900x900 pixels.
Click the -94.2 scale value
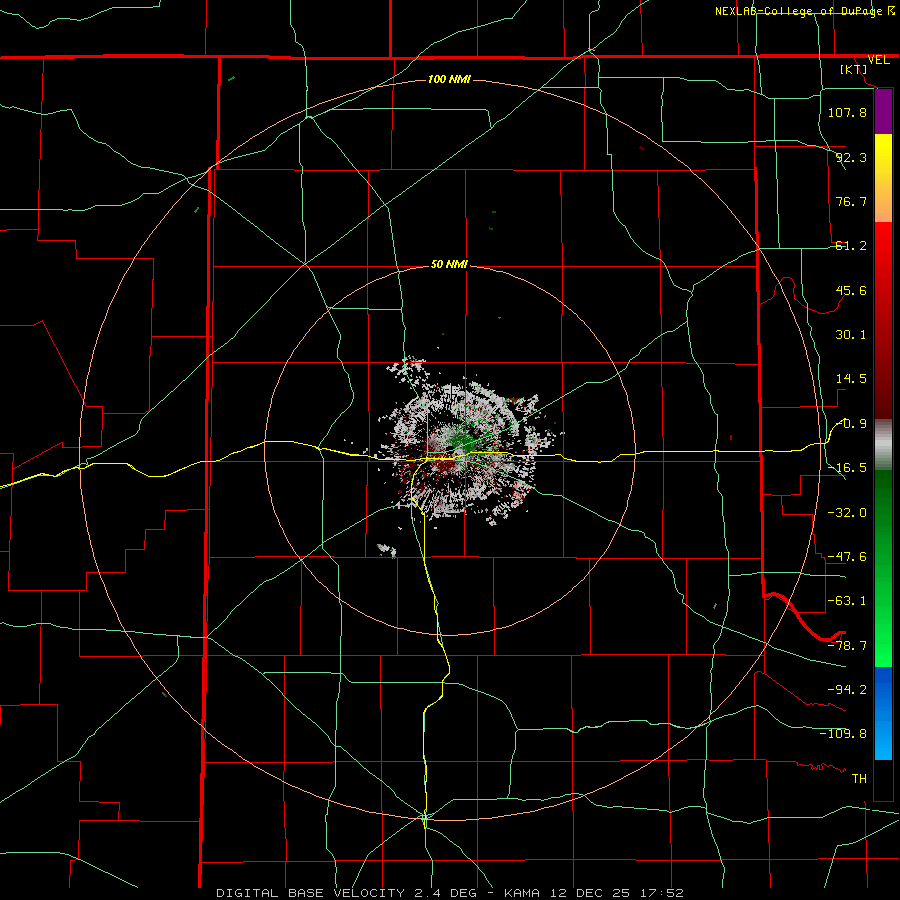click(x=847, y=689)
